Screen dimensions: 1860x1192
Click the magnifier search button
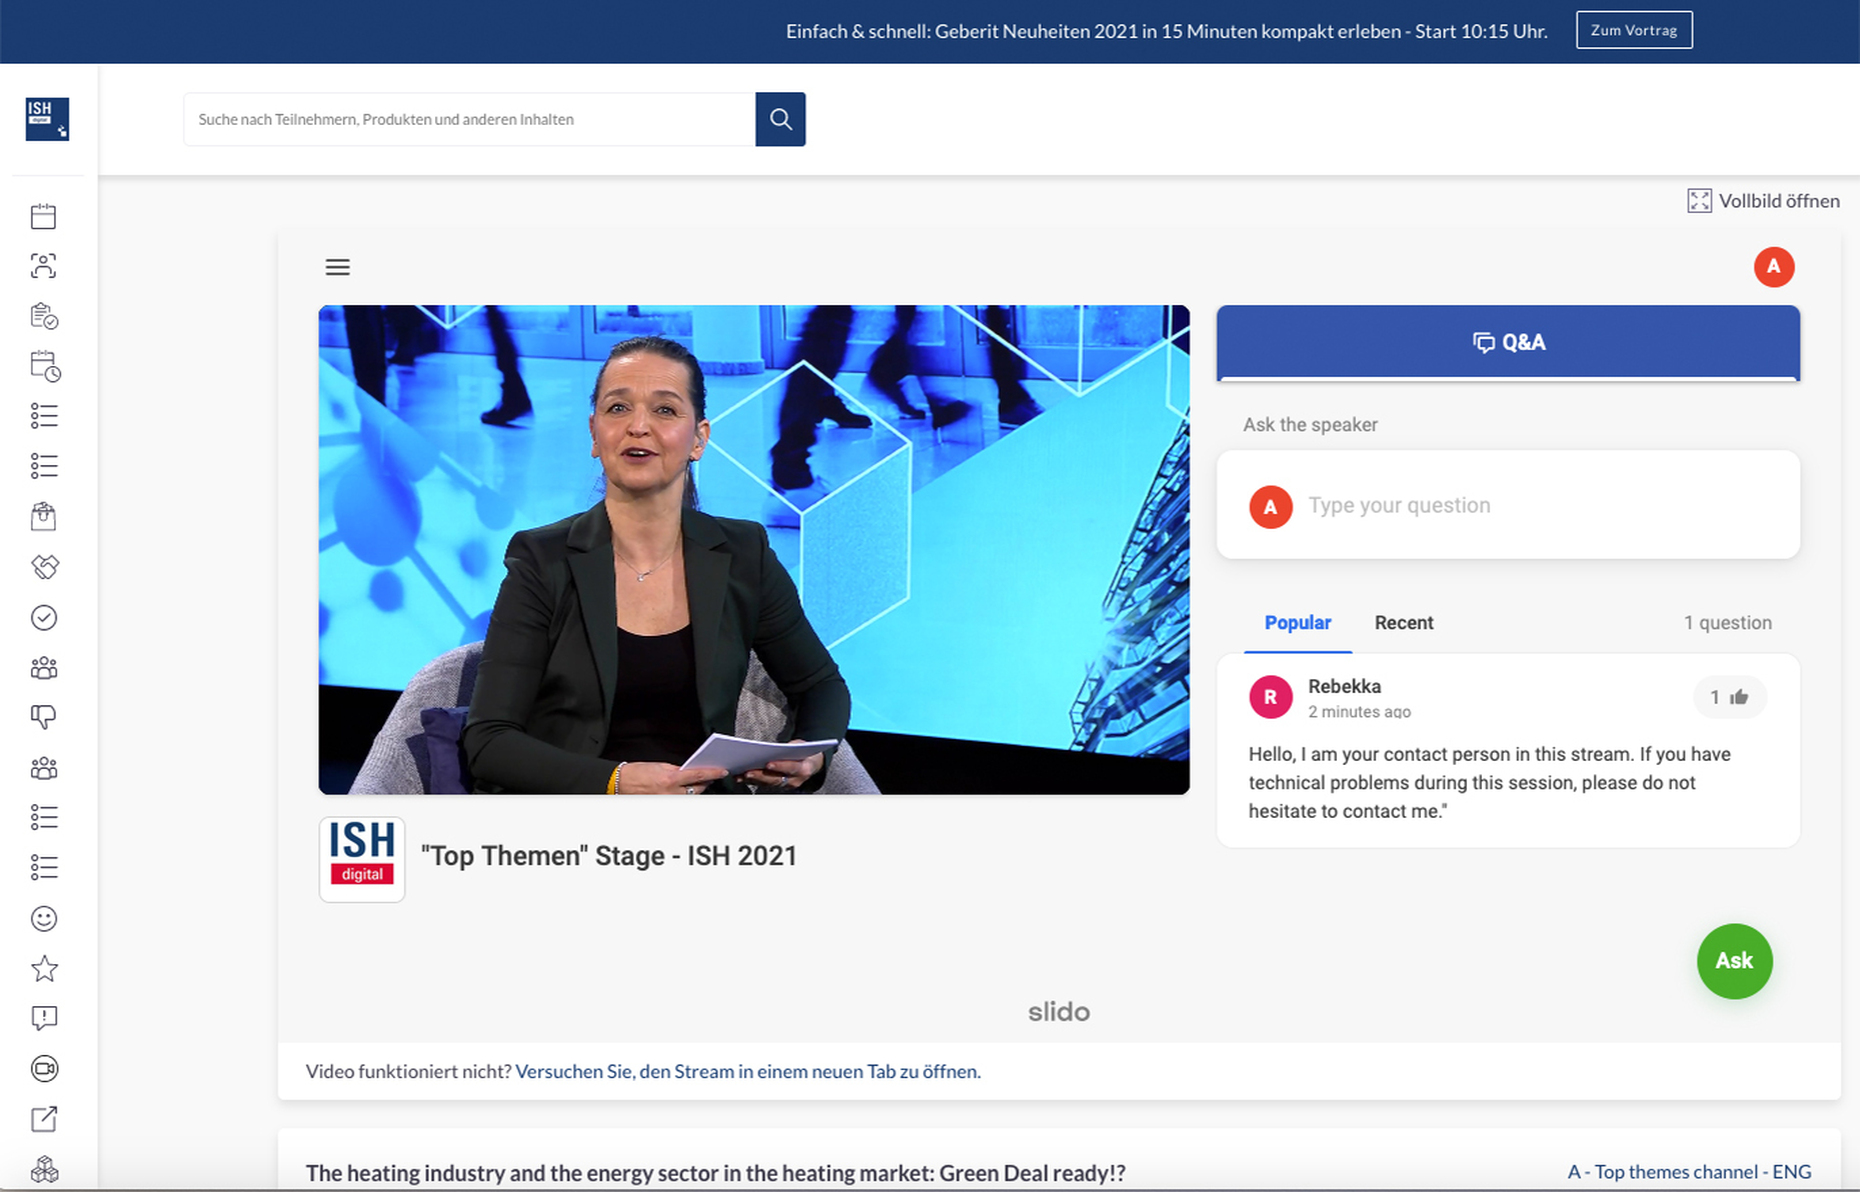point(781,119)
